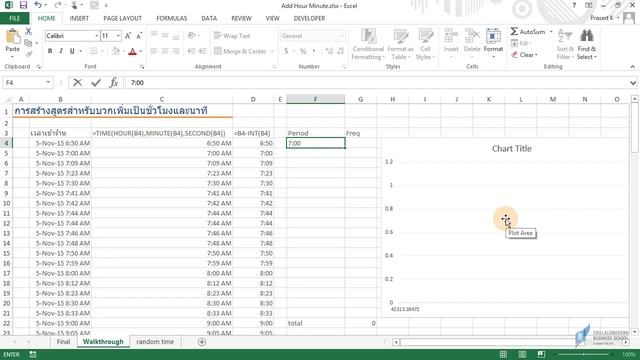Click the Wrap Text button
This screenshot has width=640, height=360.
232,36
